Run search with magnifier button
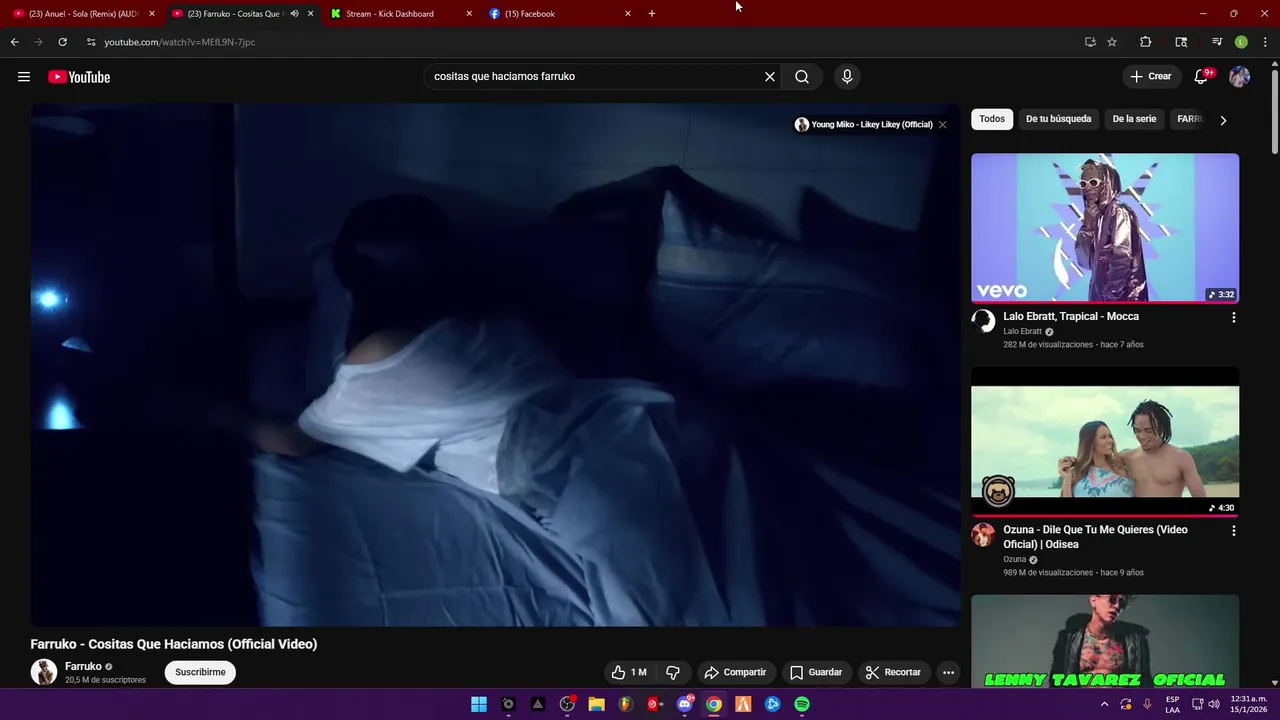This screenshot has width=1280, height=720. (802, 77)
